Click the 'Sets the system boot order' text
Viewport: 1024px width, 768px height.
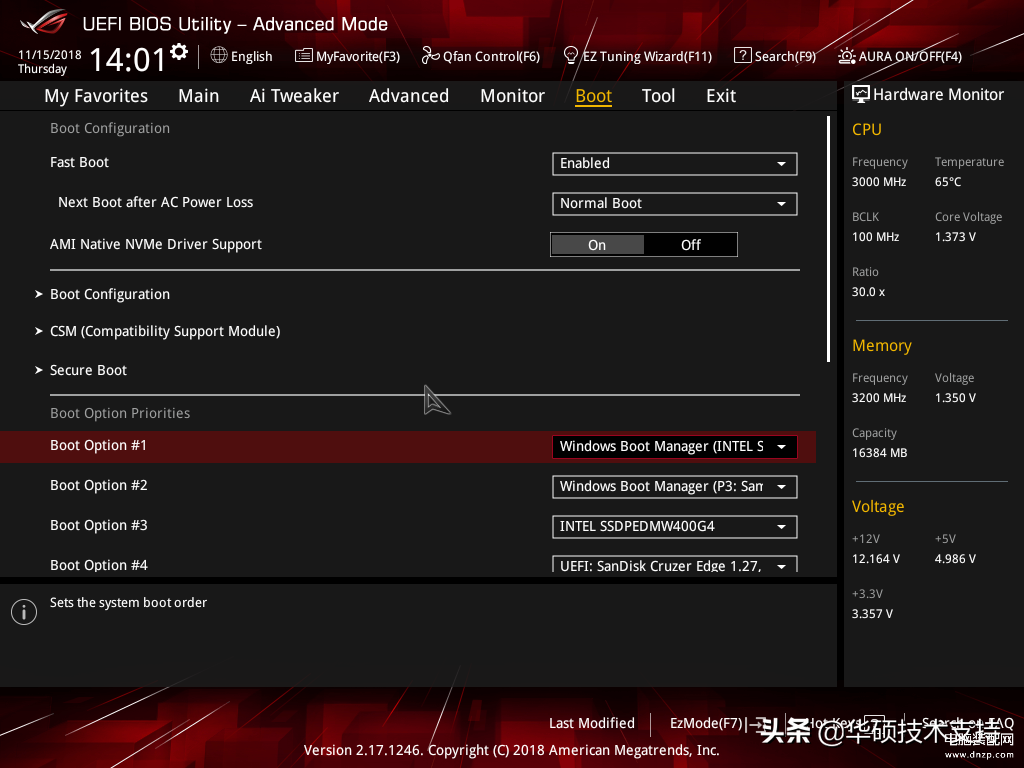coord(128,603)
